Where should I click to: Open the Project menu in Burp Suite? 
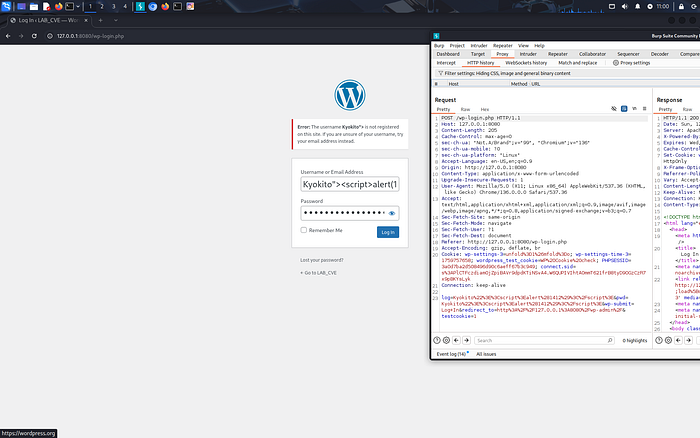tap(457, 46)
